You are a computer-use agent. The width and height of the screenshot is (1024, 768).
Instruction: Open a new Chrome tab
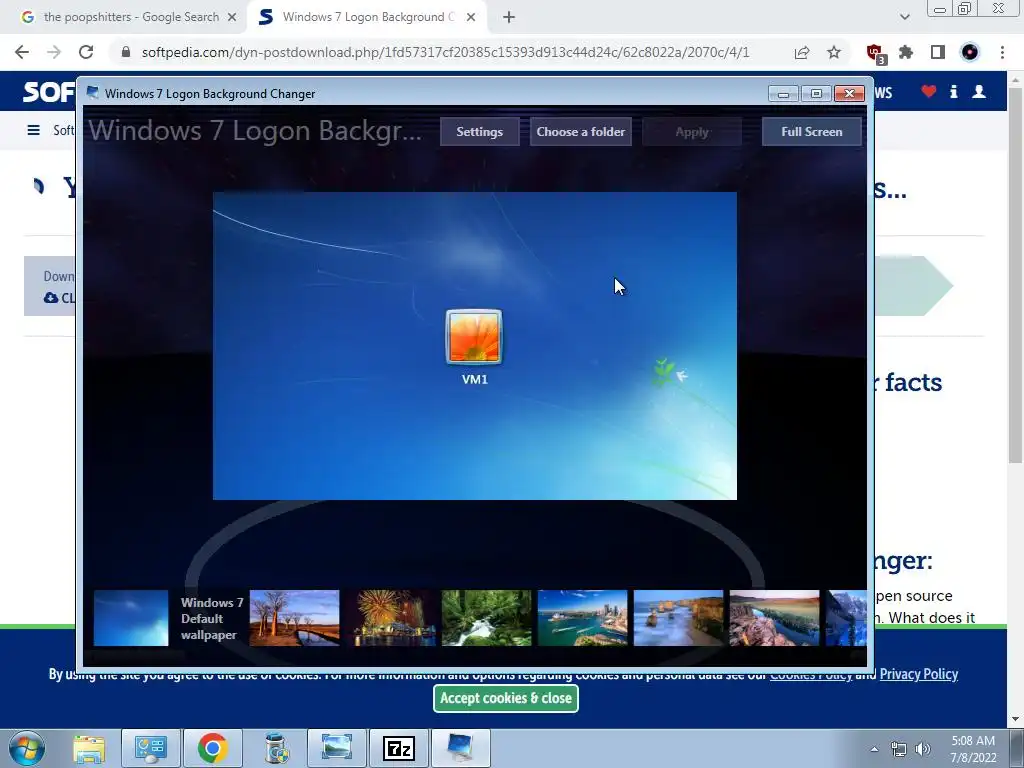pos(509,18)
